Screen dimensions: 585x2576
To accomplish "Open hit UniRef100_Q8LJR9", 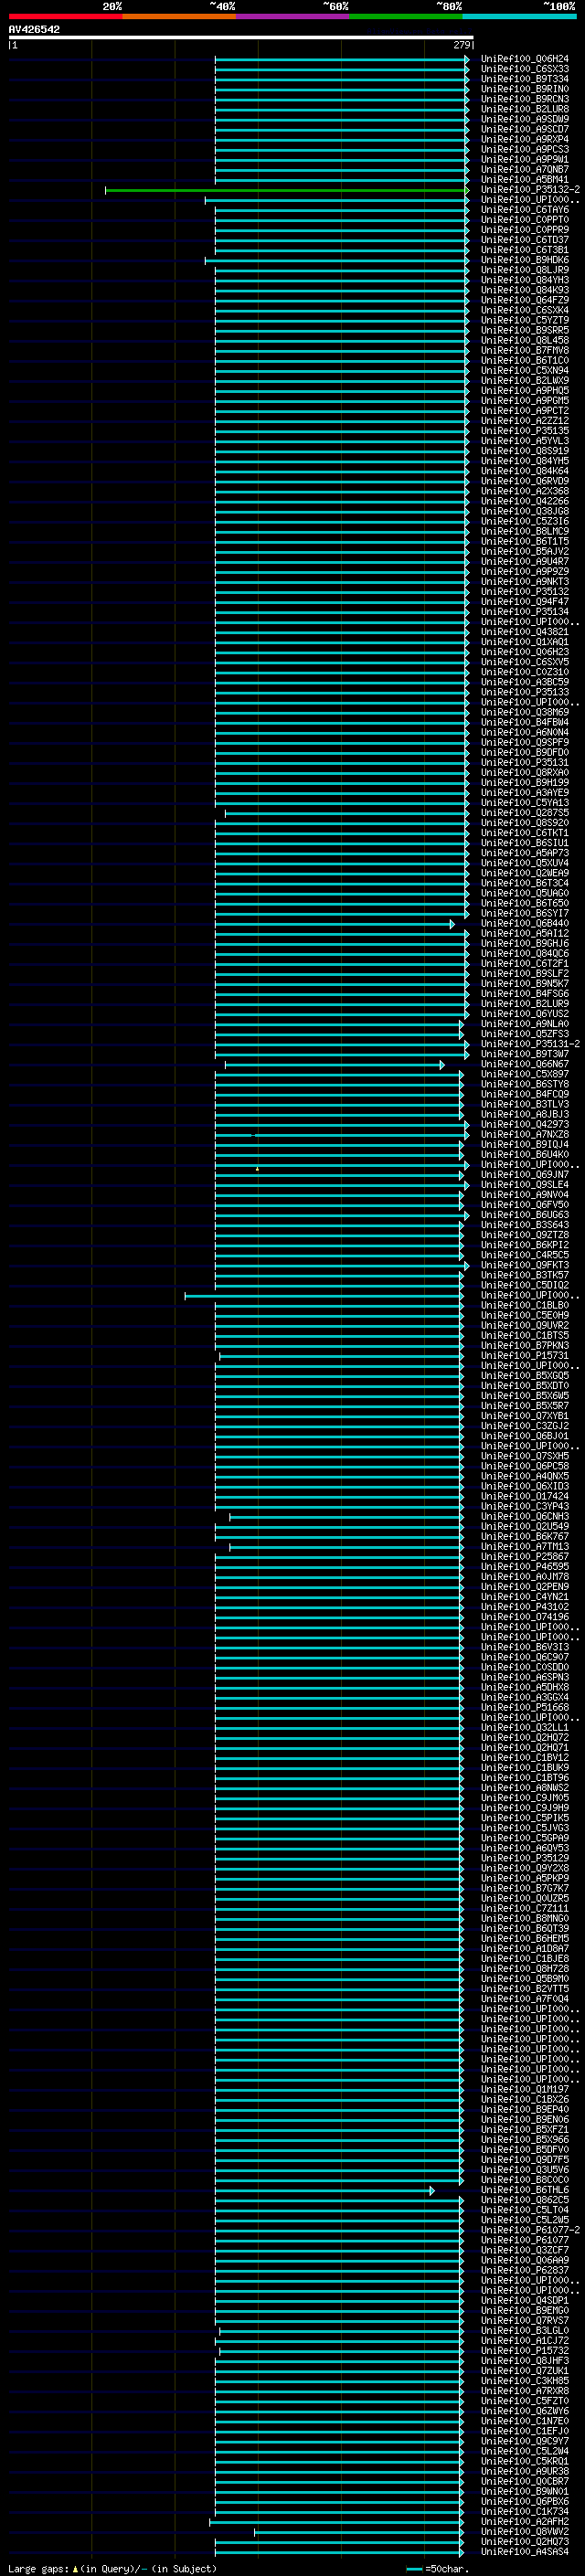I will pyautogui.click(x=524, y=270).
